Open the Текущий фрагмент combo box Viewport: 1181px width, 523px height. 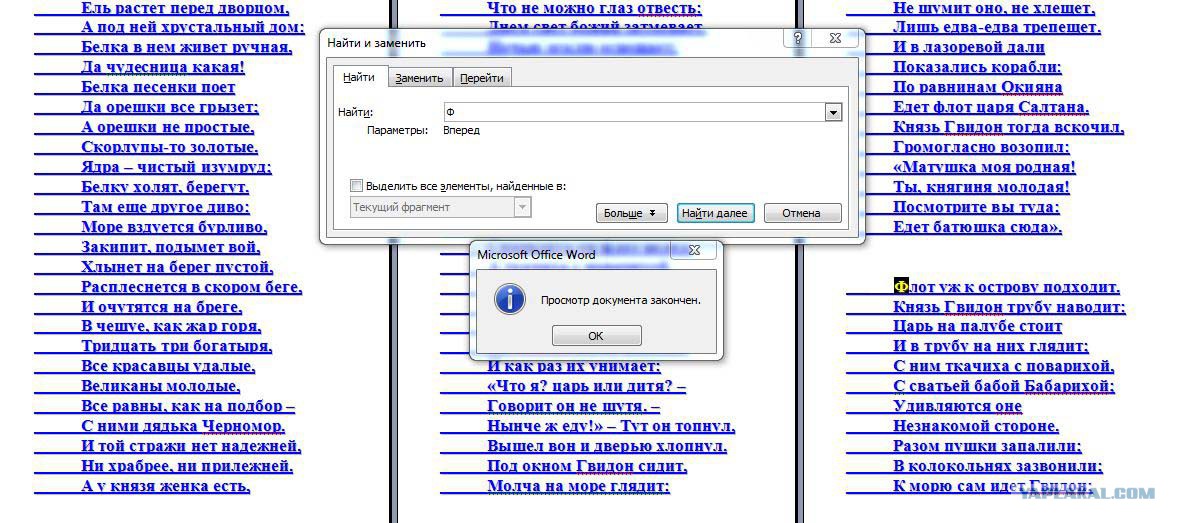[441, 207]
